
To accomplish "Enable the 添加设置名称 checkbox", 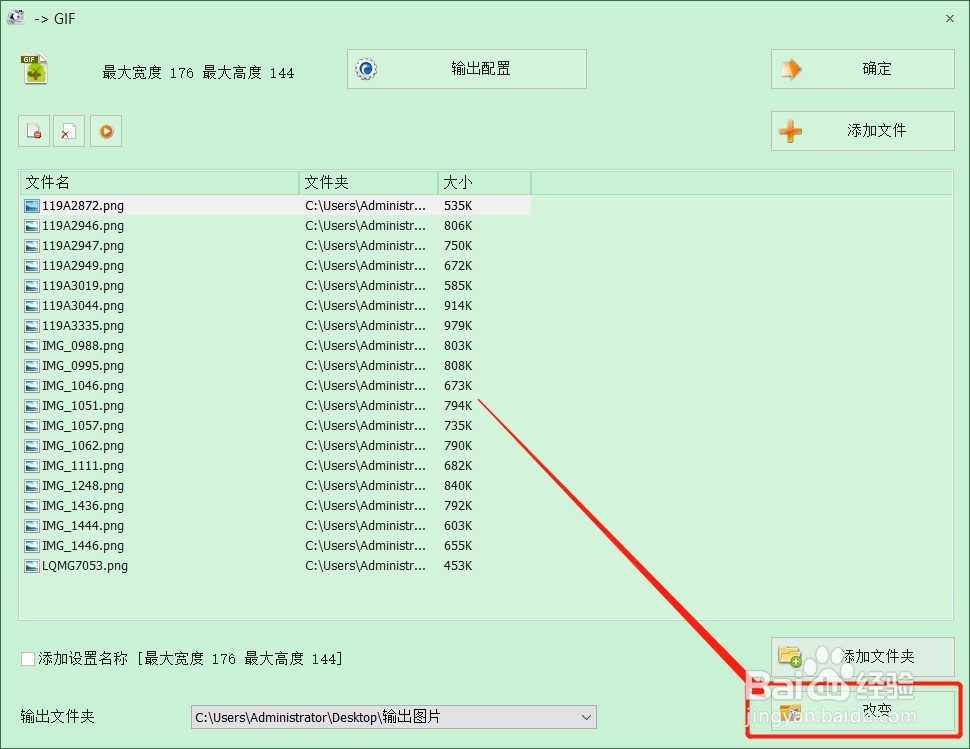I will point(27,658).
